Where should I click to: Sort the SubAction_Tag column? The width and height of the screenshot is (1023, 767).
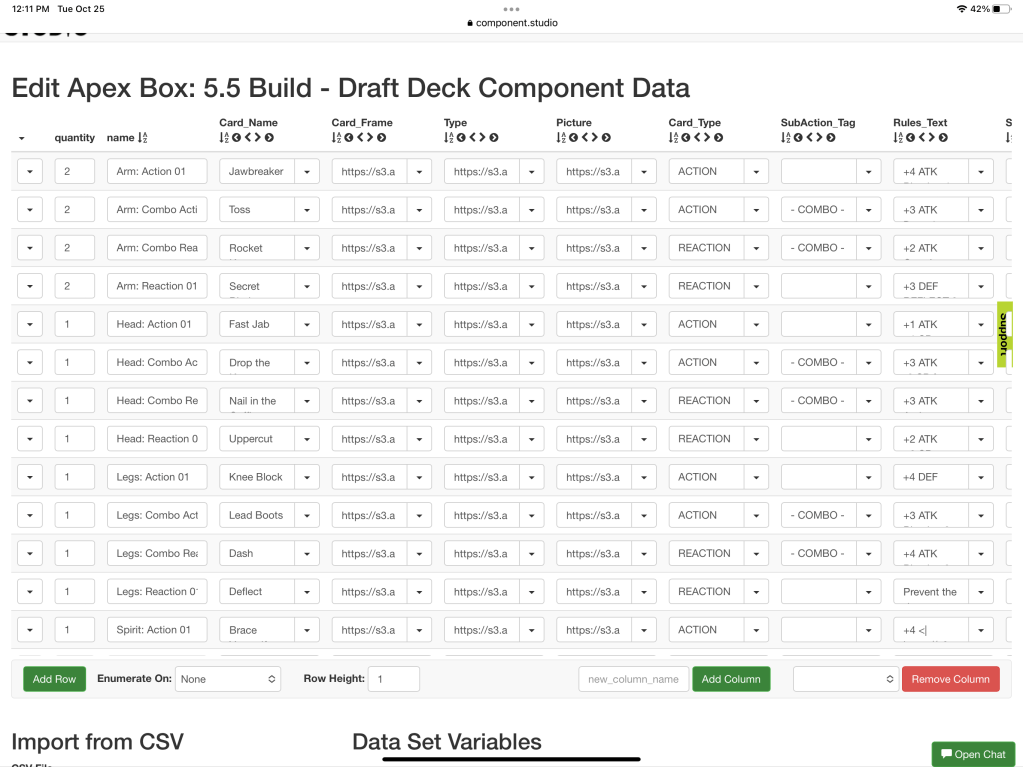click(x=786, y=138)
